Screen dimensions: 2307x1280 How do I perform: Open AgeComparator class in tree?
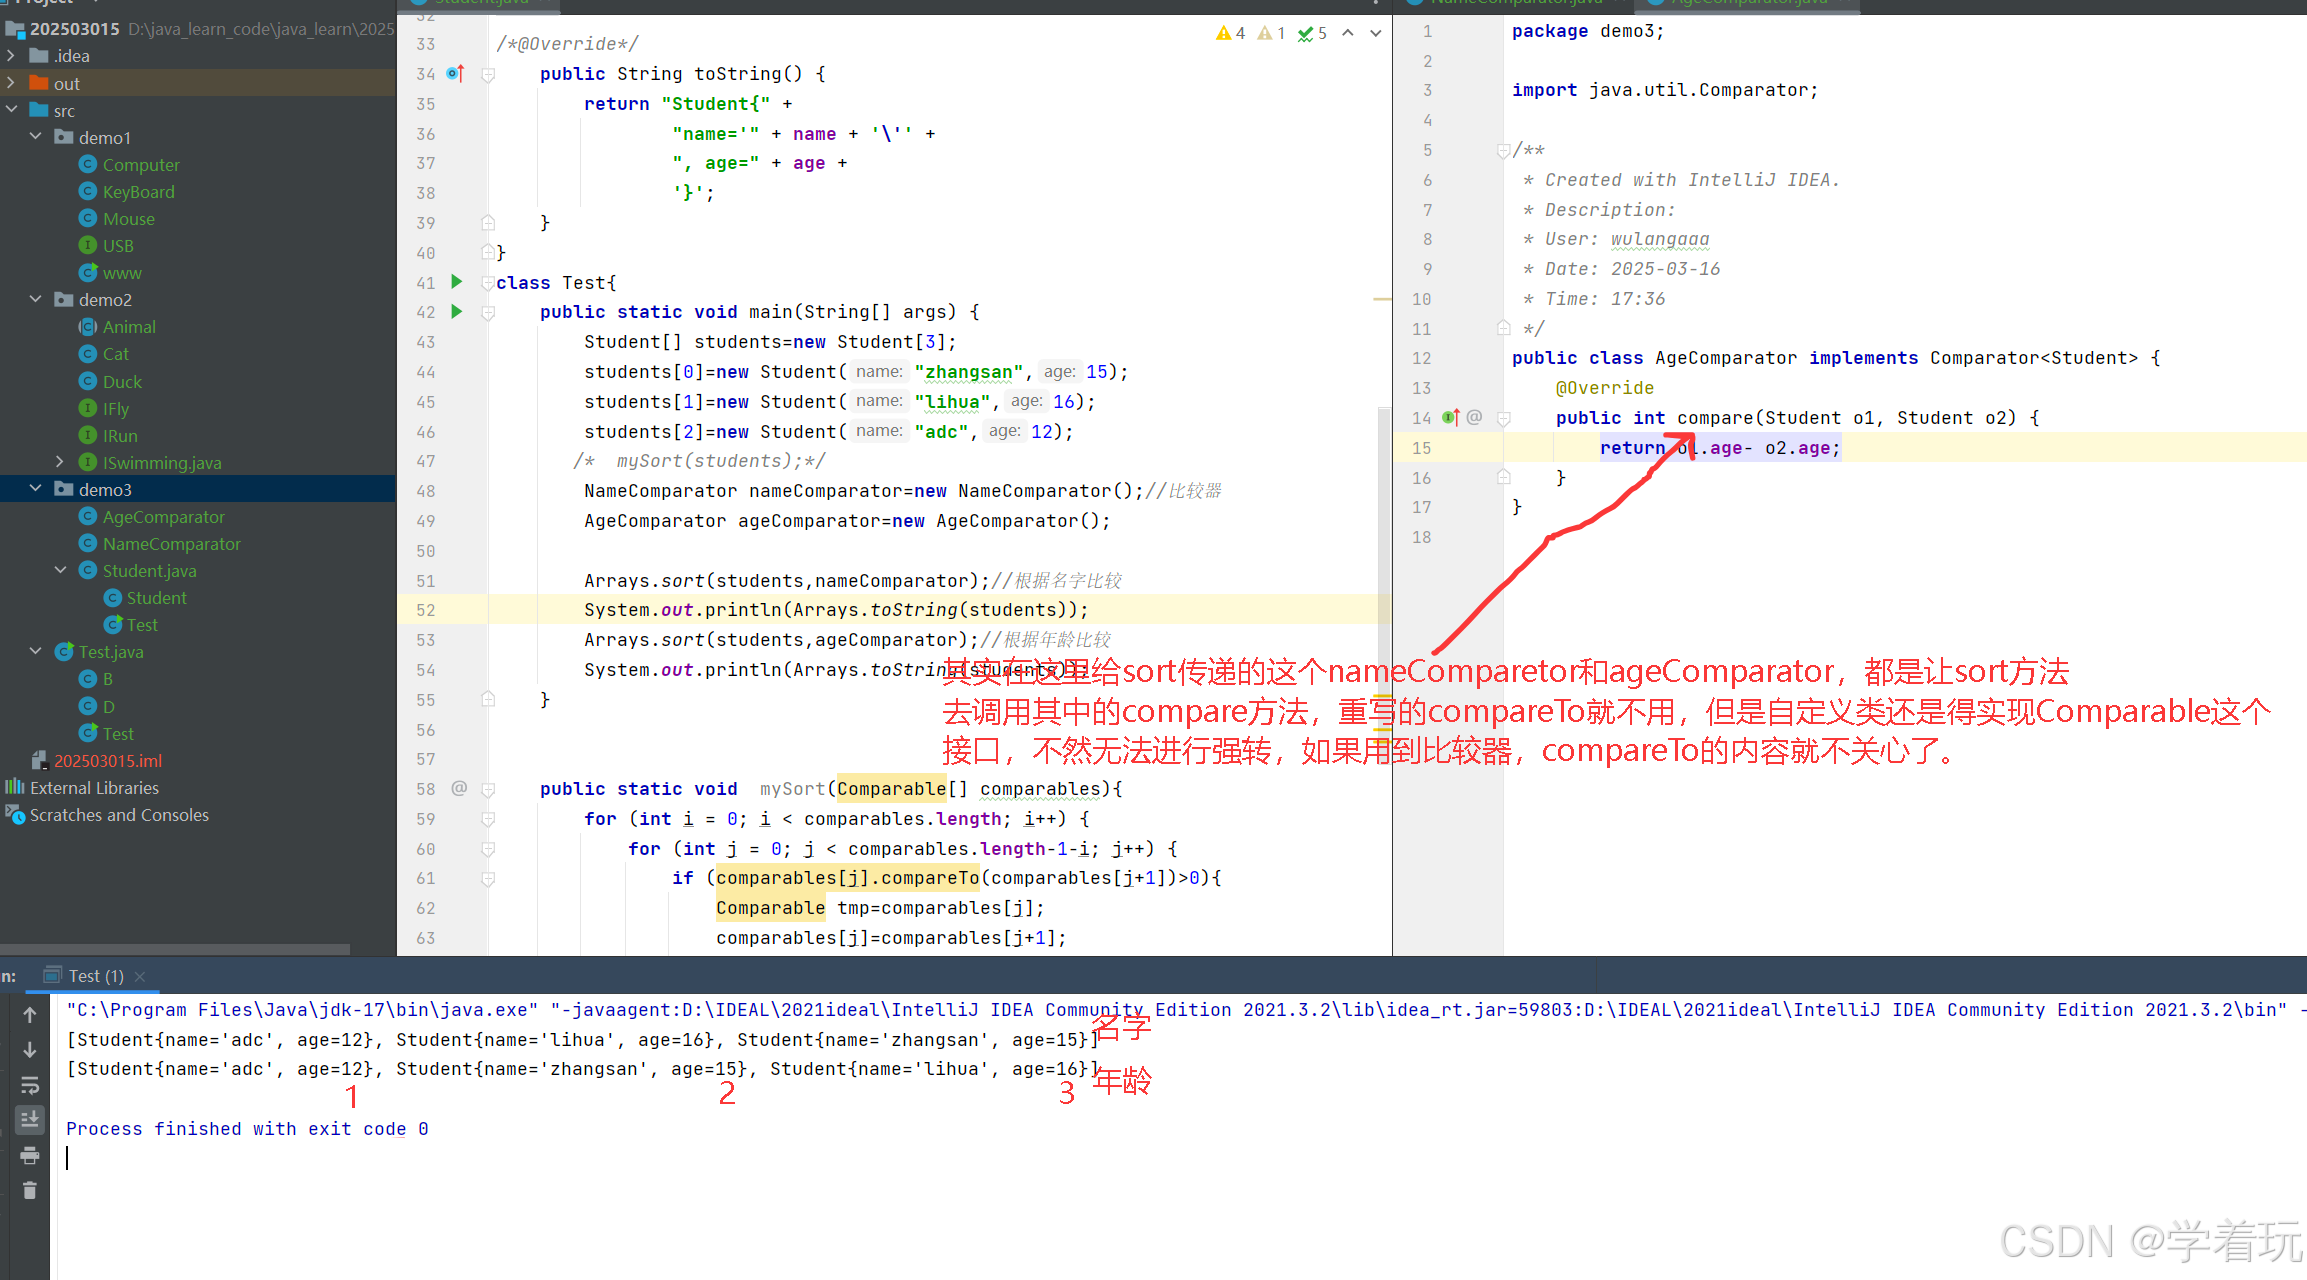(163, 517)
